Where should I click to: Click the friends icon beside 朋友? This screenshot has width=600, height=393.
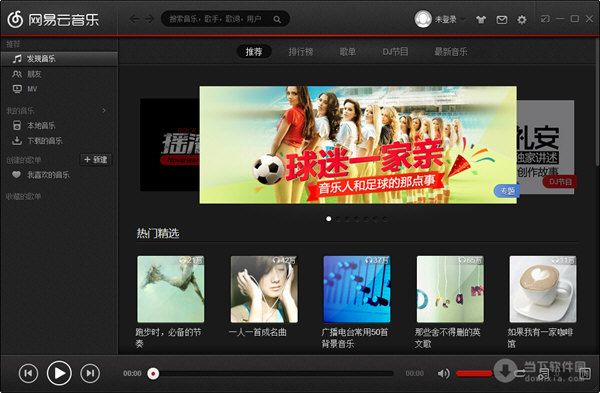point(17,74)
